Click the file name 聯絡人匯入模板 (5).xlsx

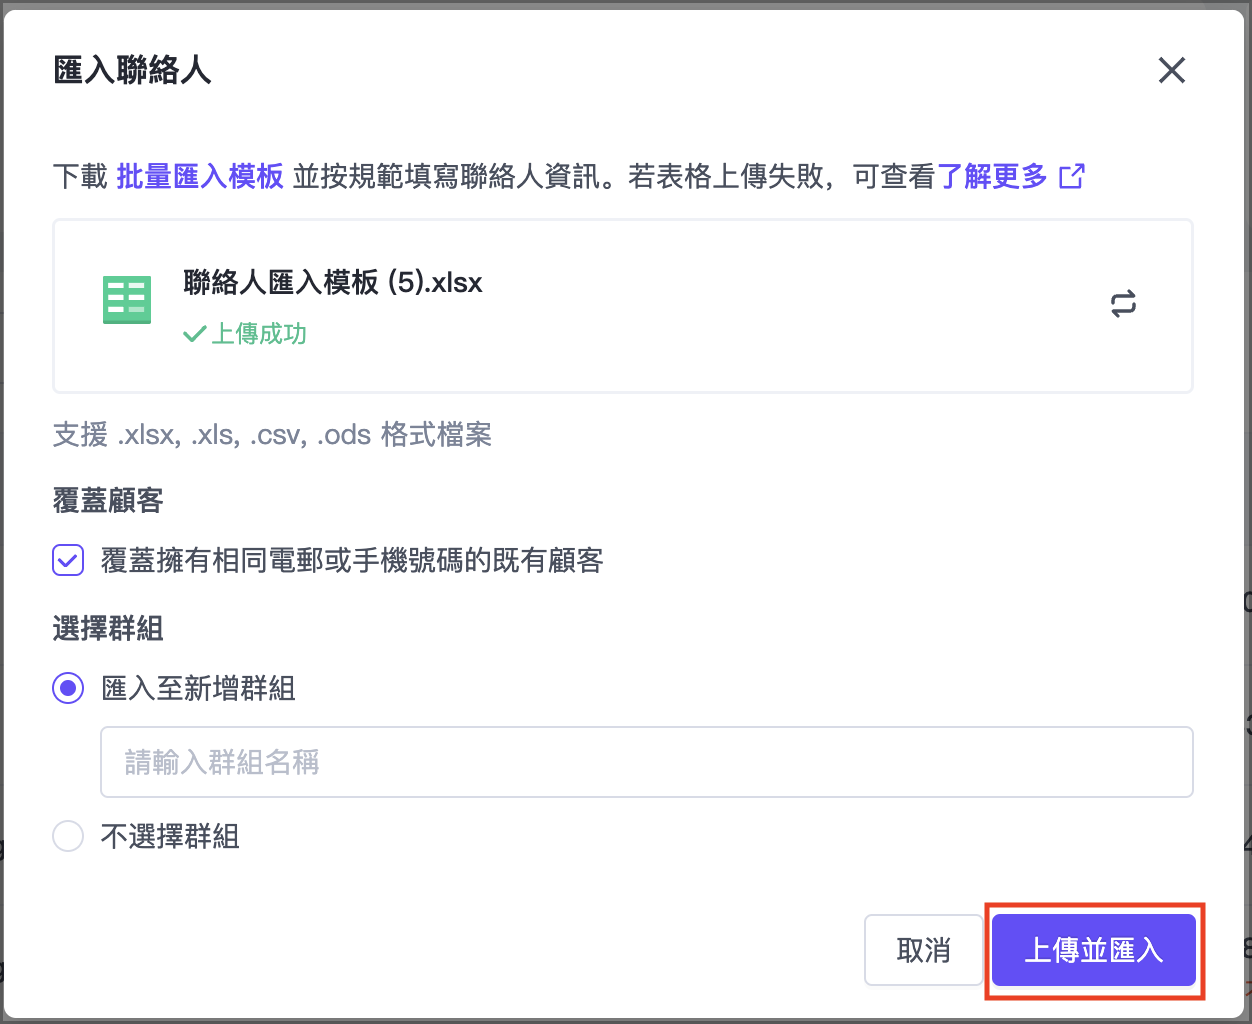click(x=332, y=282)
